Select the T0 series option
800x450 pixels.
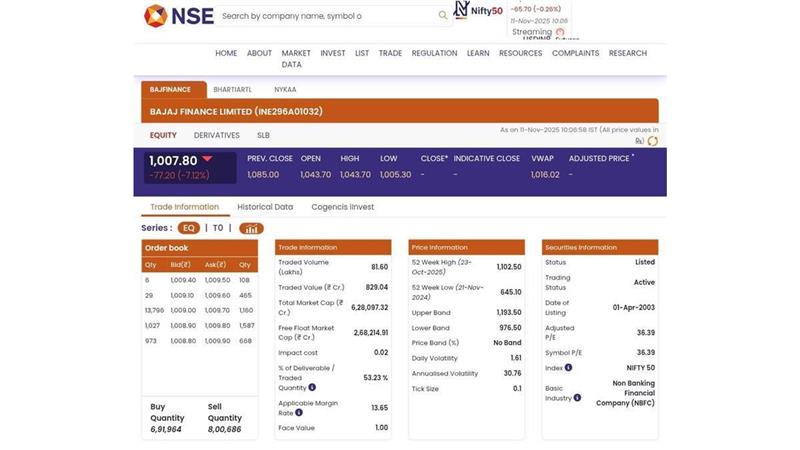tap(218, 228)
